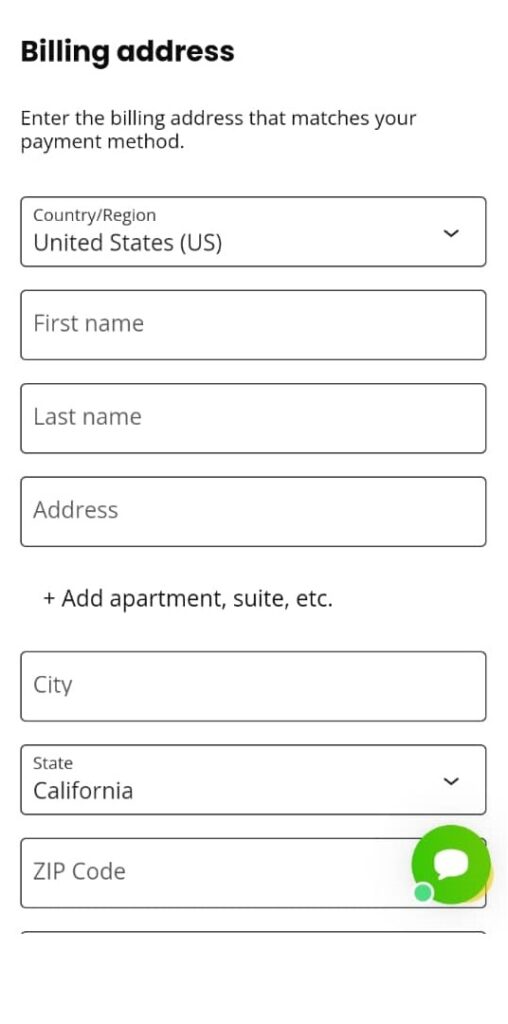Click the Country/Region chevron arrow
The width and height of the screenshot is (508, 1024).
pyautogui.click(x=451, y=233)
